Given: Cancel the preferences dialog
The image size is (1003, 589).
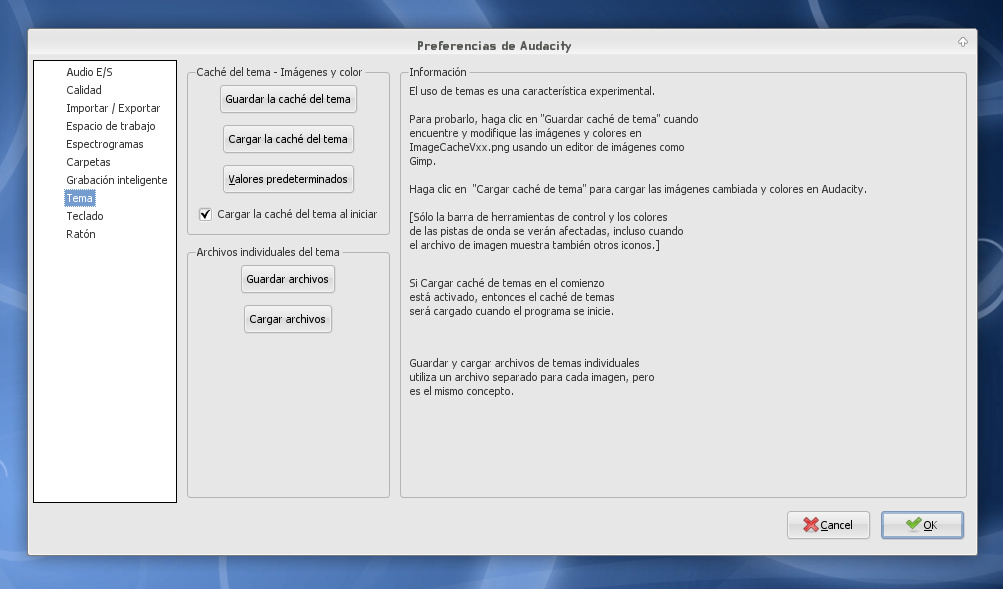Looking at the screenshot, I should pyautogui.click(x=828, y=525).
